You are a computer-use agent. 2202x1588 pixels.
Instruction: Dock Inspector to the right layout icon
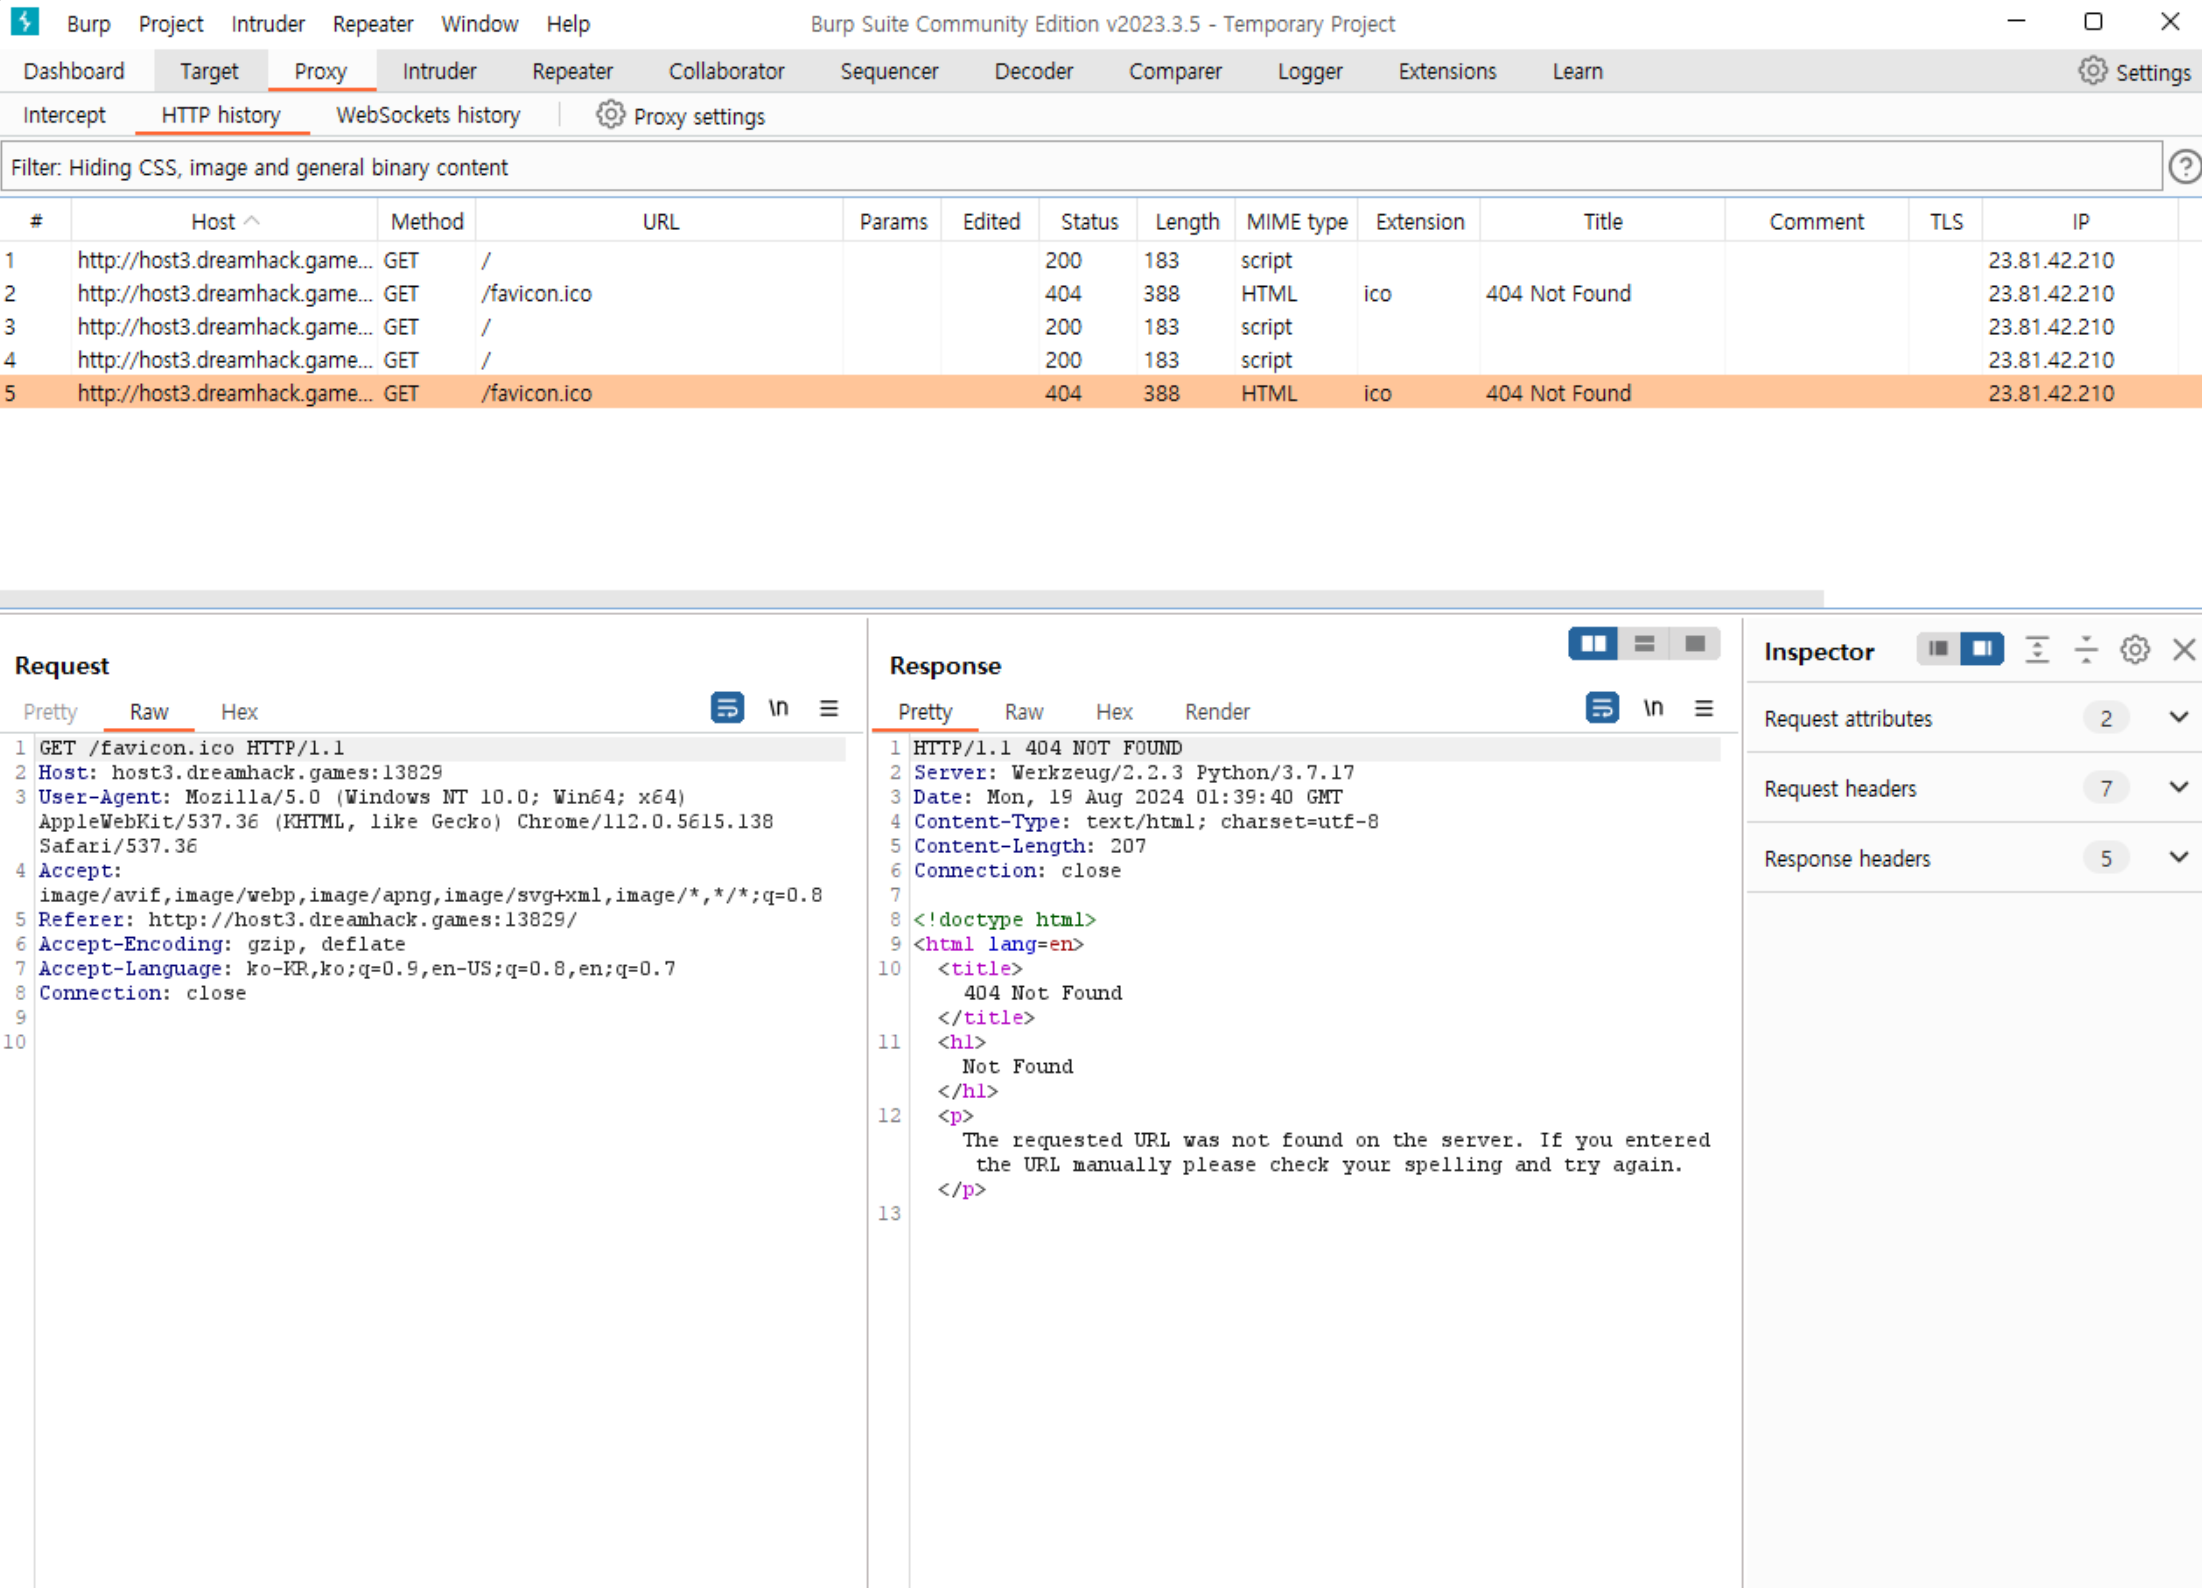click(x=1982, y=649)
